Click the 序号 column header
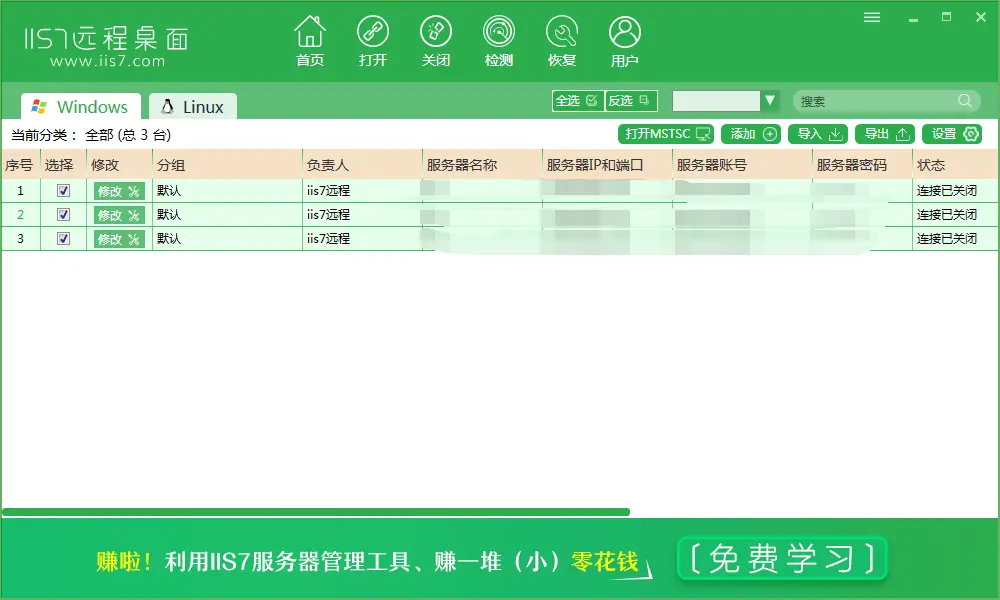Screen dimensions: 1000x600 [x=20, y=165]
